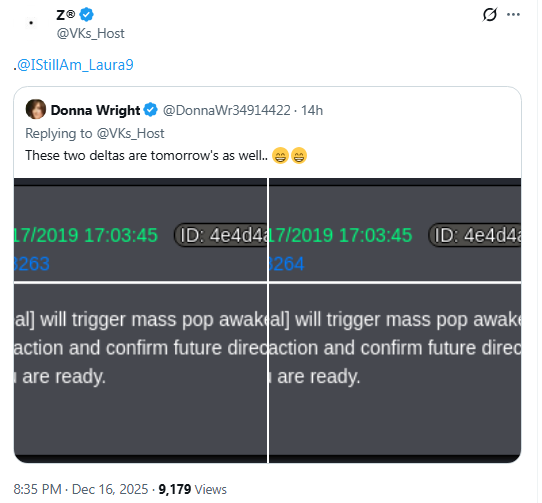Click Z's blue verified badge
The width and height of the screenshot is (542, 503).
tap(86, 15)
